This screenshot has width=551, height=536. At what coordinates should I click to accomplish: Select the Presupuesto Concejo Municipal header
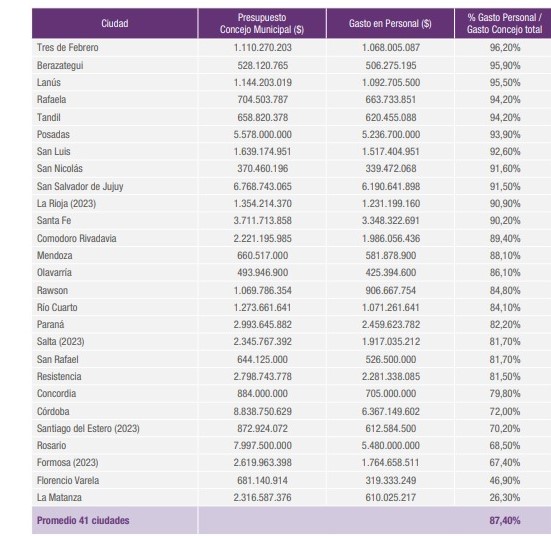262,24
